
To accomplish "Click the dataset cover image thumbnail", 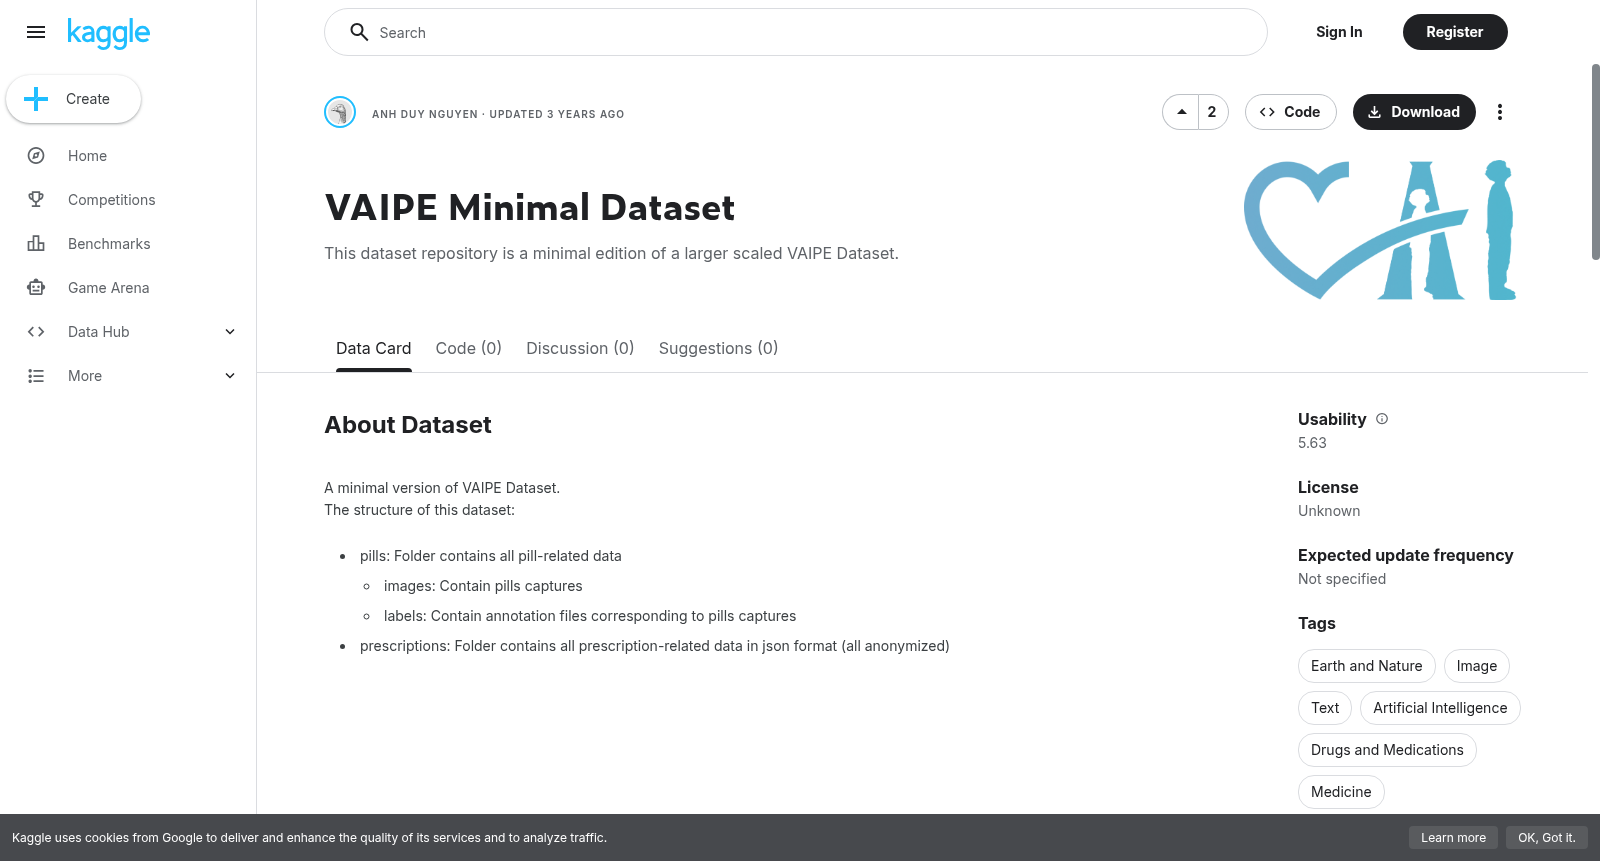I will point(1381,230).
